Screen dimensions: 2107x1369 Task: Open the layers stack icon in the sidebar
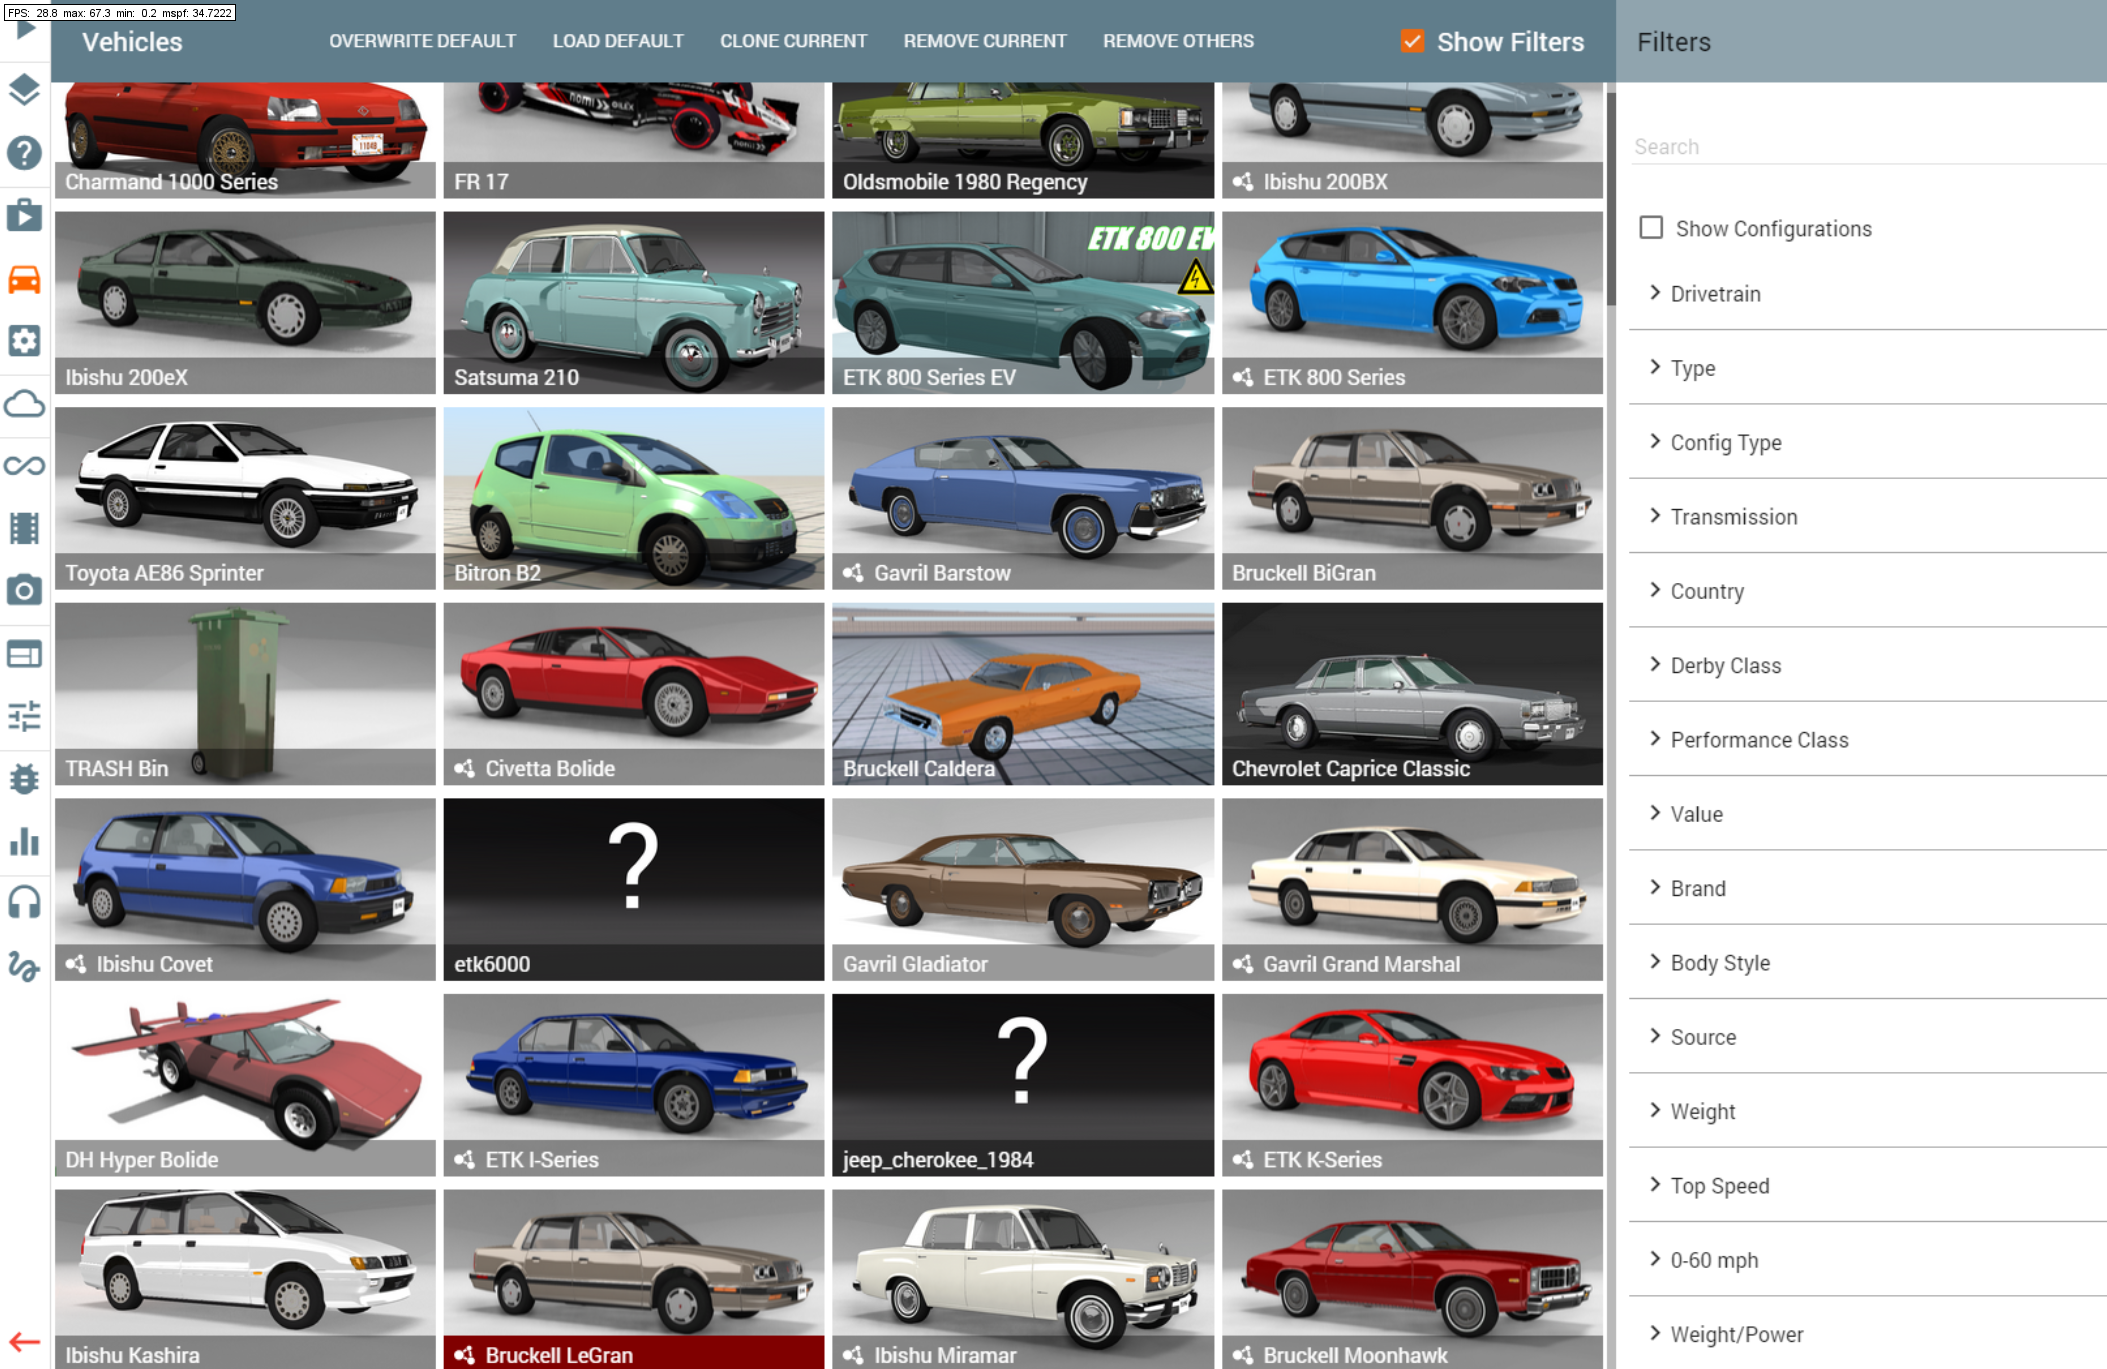pos(24,90)
